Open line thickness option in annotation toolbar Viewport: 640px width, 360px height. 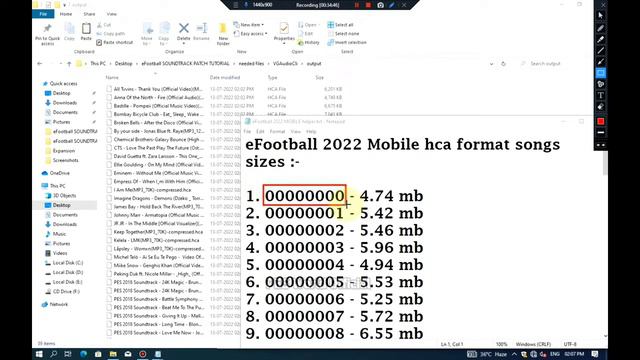tap(601, 133)
